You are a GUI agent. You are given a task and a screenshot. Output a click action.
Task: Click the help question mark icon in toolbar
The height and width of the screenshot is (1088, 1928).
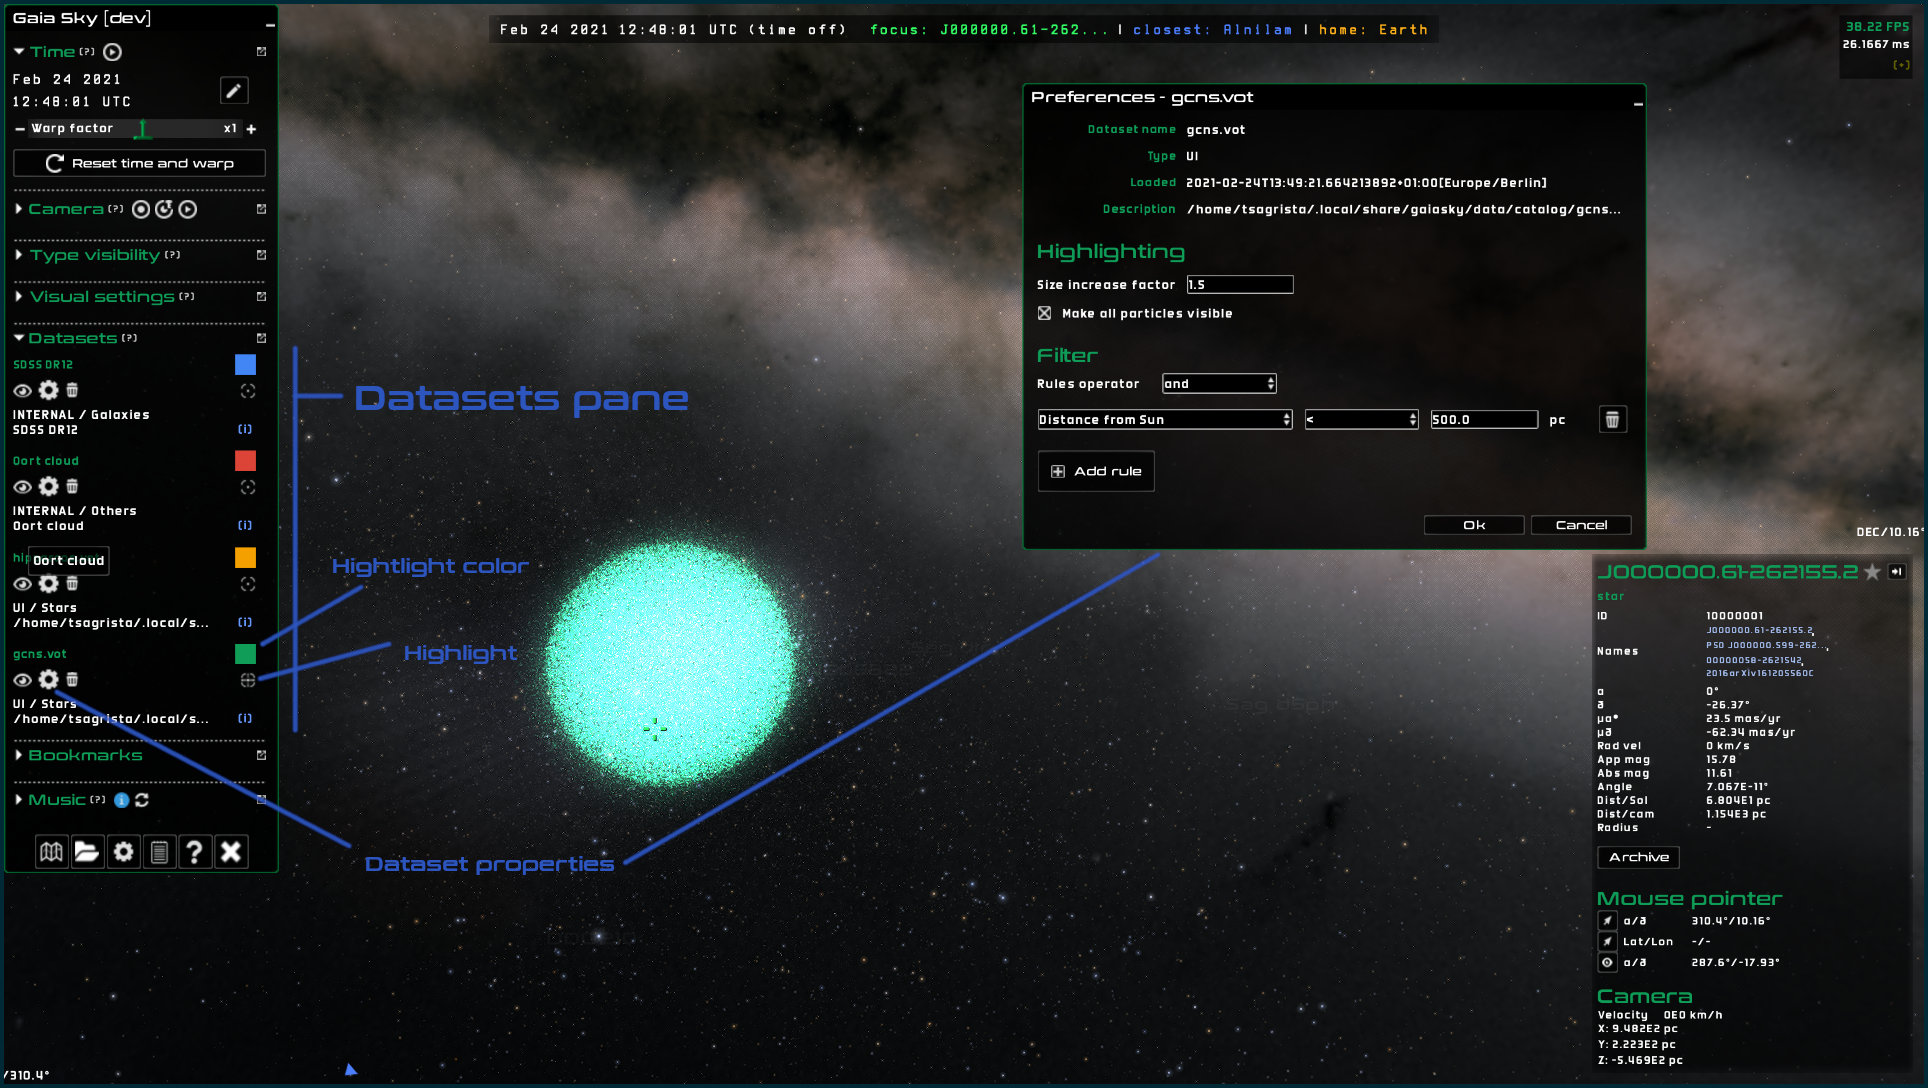pyautogui.click(x=193, y=851)
